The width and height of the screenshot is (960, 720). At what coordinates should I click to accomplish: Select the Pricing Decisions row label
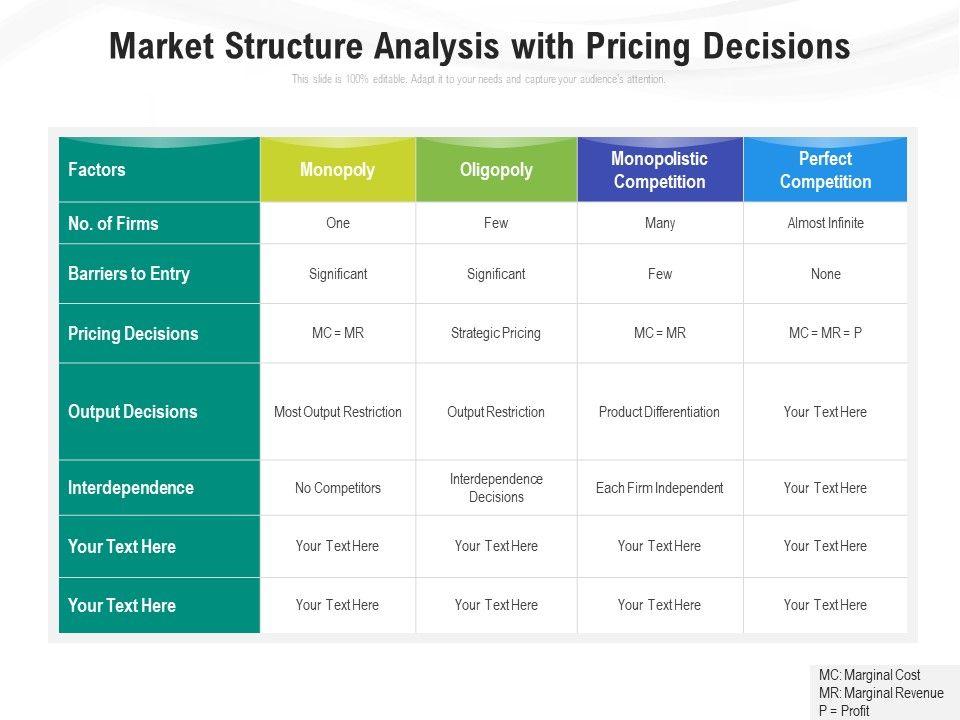[x=133, y=334]
